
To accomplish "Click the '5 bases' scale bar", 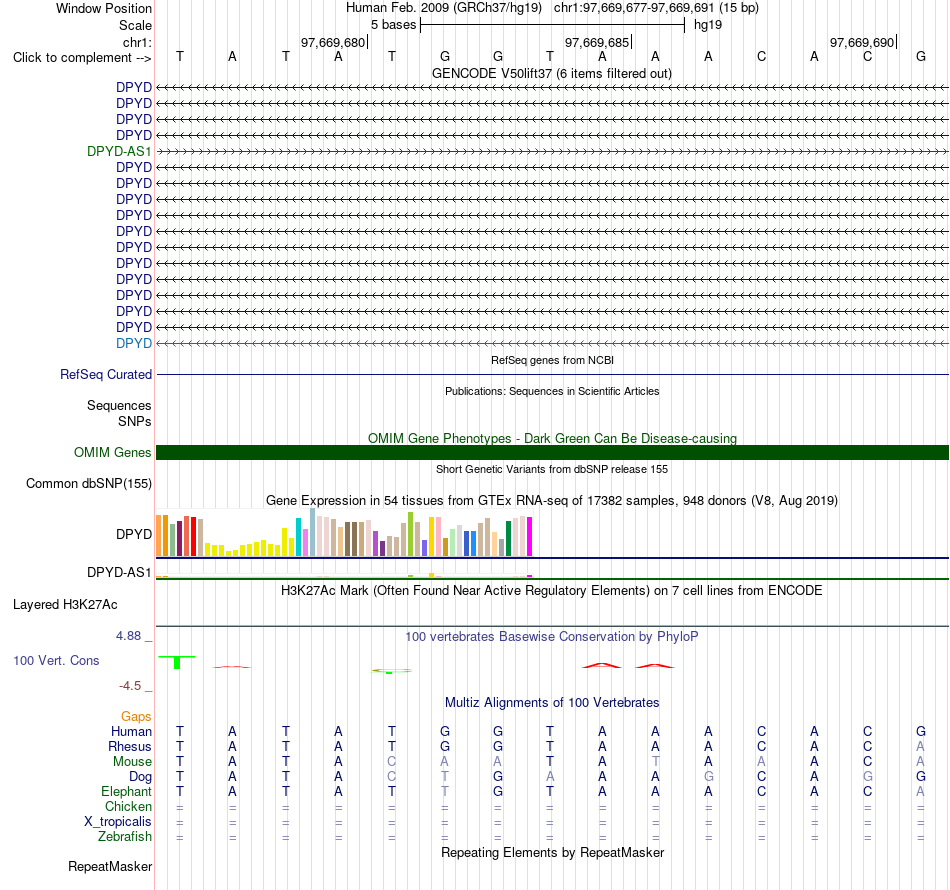I will (552, 25).
